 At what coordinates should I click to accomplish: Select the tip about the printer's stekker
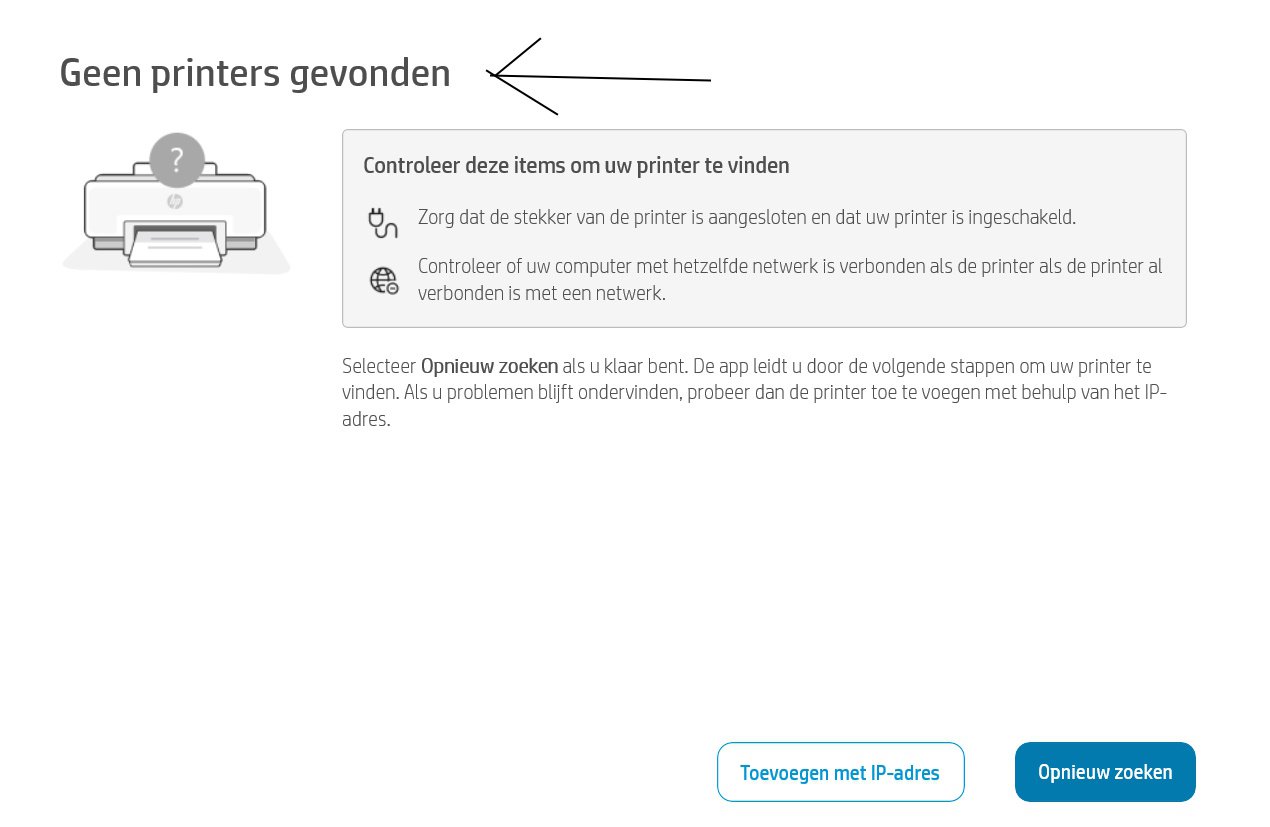click(746, 217)
